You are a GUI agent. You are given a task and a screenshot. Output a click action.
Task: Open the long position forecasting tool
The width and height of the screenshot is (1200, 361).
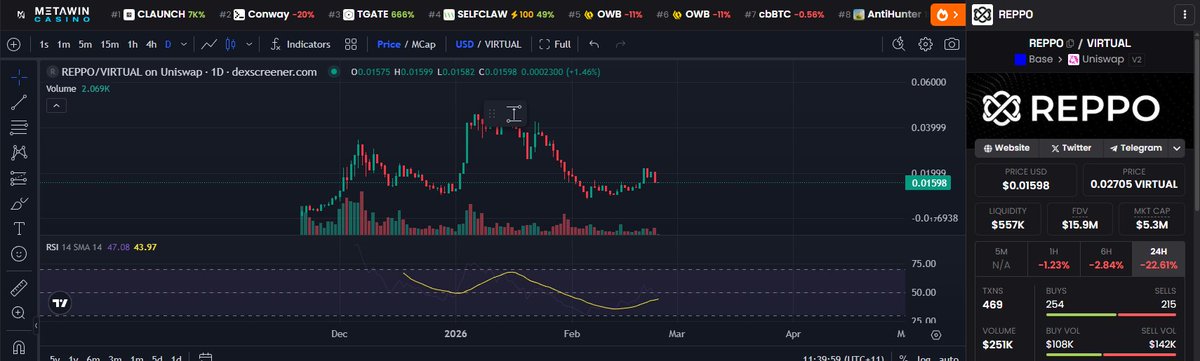18,178
